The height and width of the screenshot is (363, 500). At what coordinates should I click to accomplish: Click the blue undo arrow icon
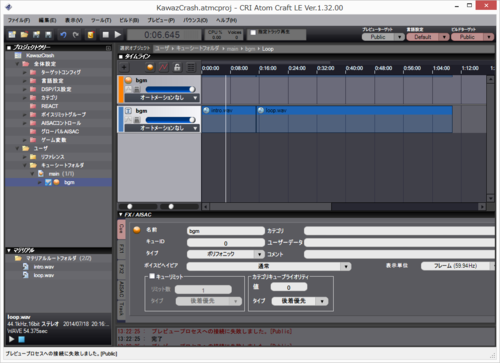point(63,34)
